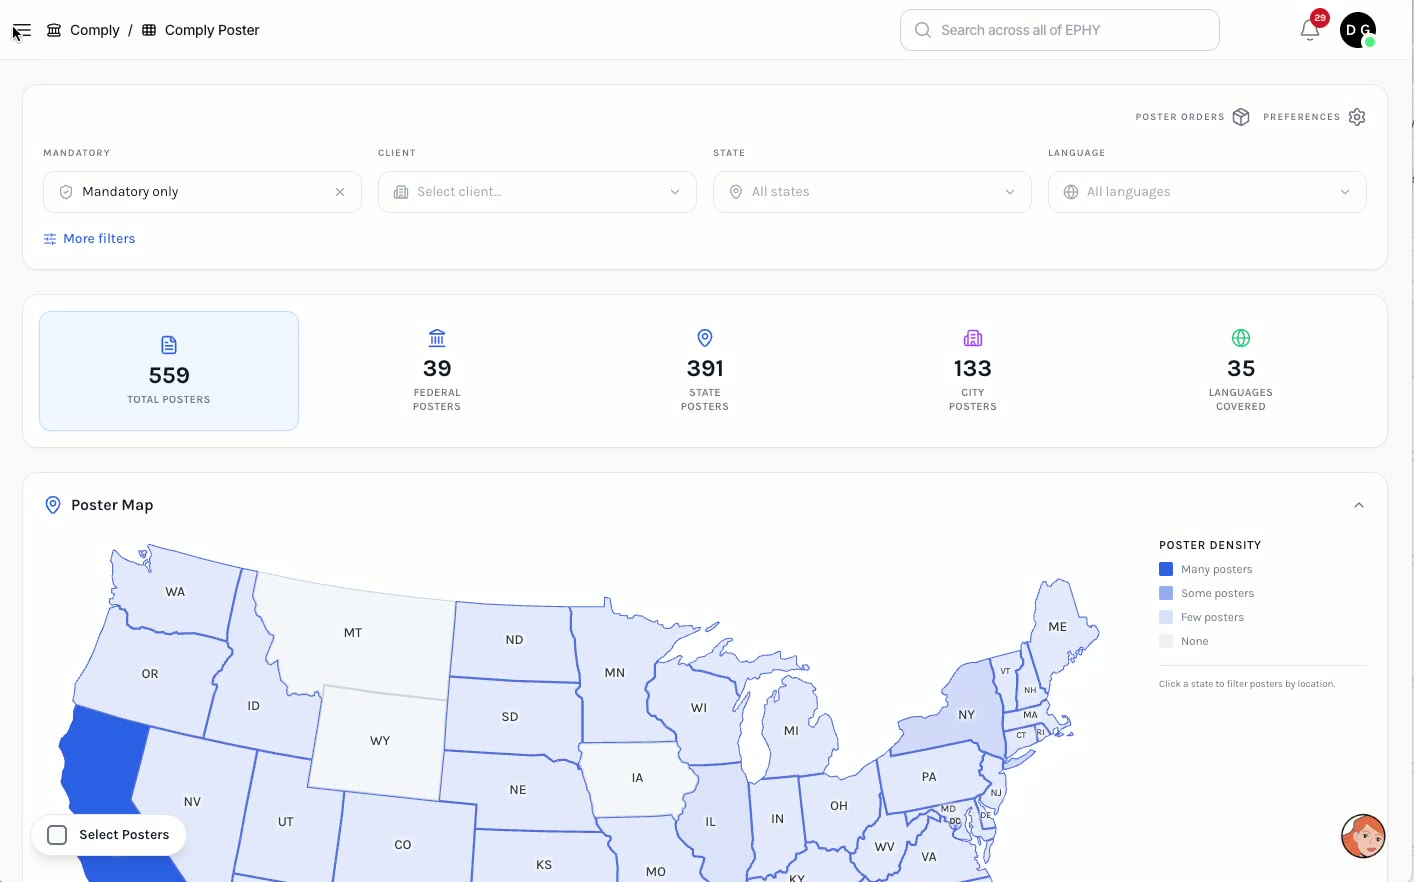Click the Federal Posters stat card
Viewport: 1414px width, 882px height.
coord(437,370)
